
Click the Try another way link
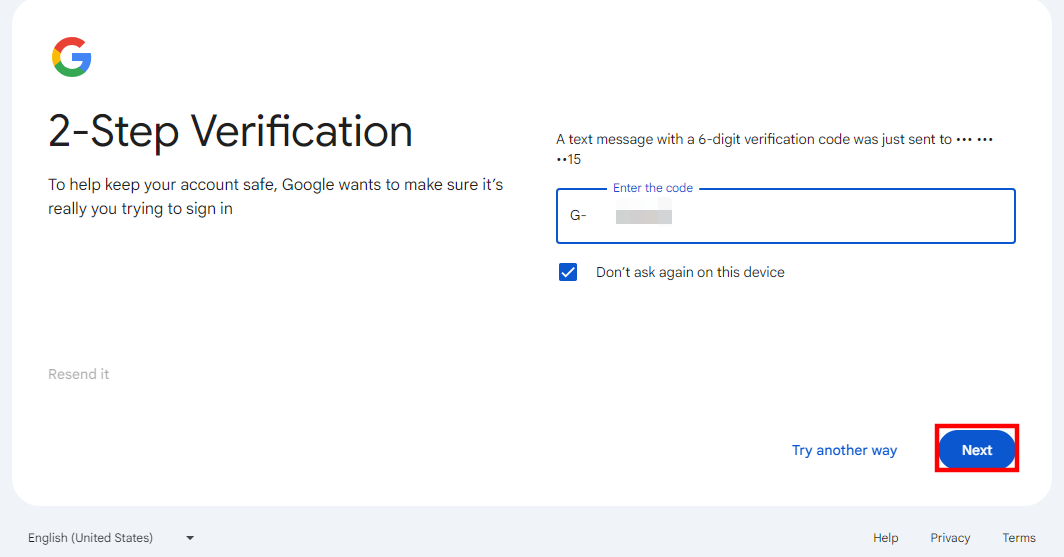[x=844, y=450]
